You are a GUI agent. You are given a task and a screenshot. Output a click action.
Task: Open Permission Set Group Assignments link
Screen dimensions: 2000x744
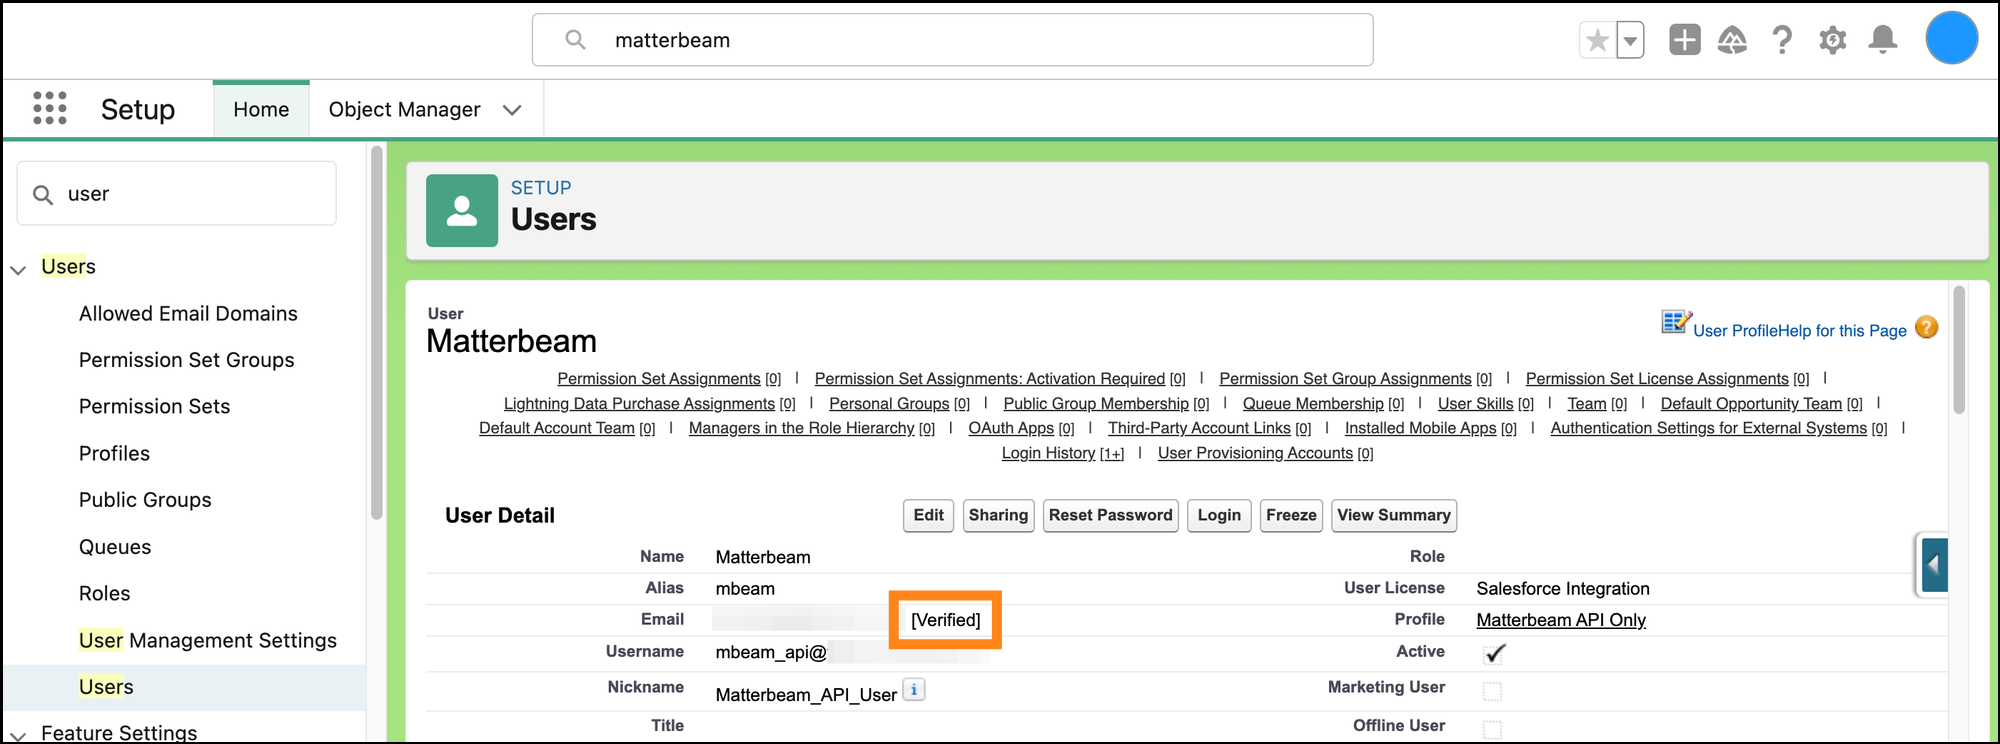click(1345, 379)
